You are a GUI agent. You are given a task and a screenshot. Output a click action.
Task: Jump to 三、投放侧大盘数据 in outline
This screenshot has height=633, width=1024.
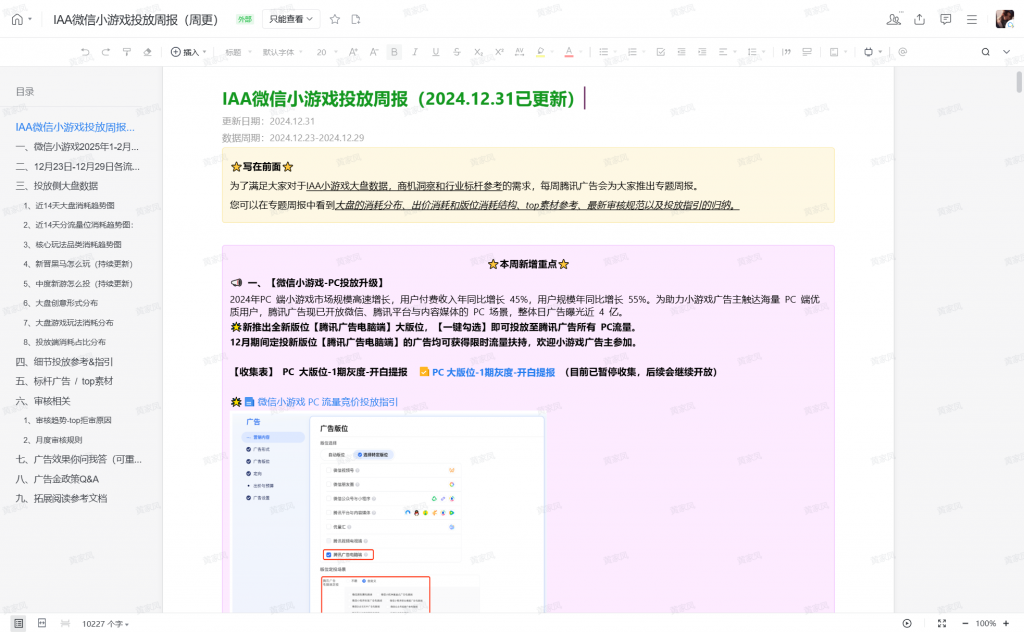(x=57, y=186)
